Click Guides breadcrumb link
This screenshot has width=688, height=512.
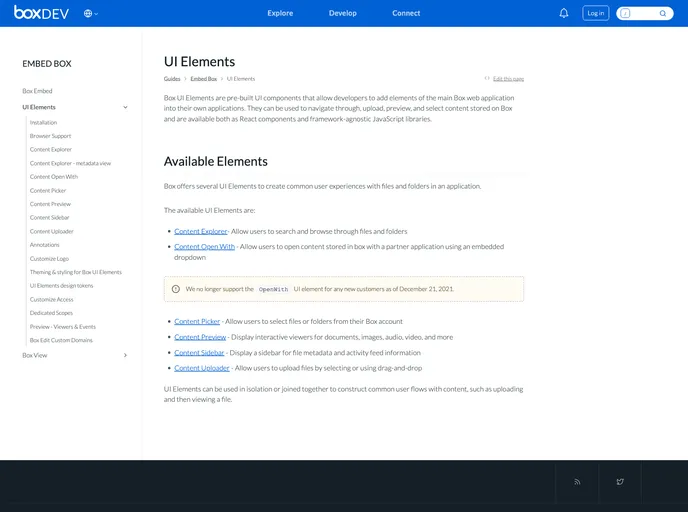pos(172,79)
